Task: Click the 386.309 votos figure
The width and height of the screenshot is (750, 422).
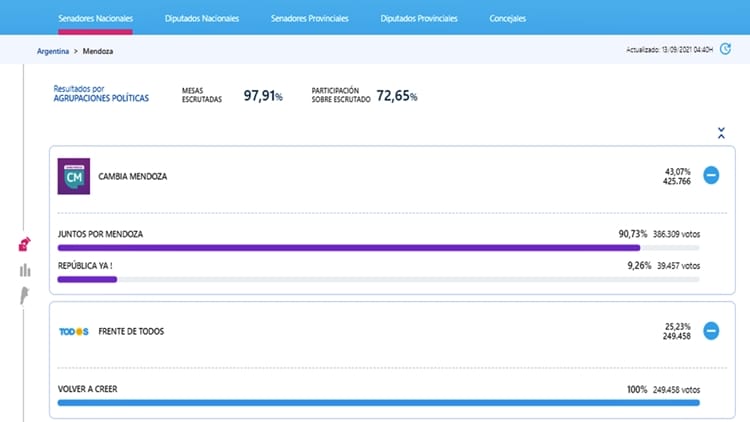Action: pos(676,234)
